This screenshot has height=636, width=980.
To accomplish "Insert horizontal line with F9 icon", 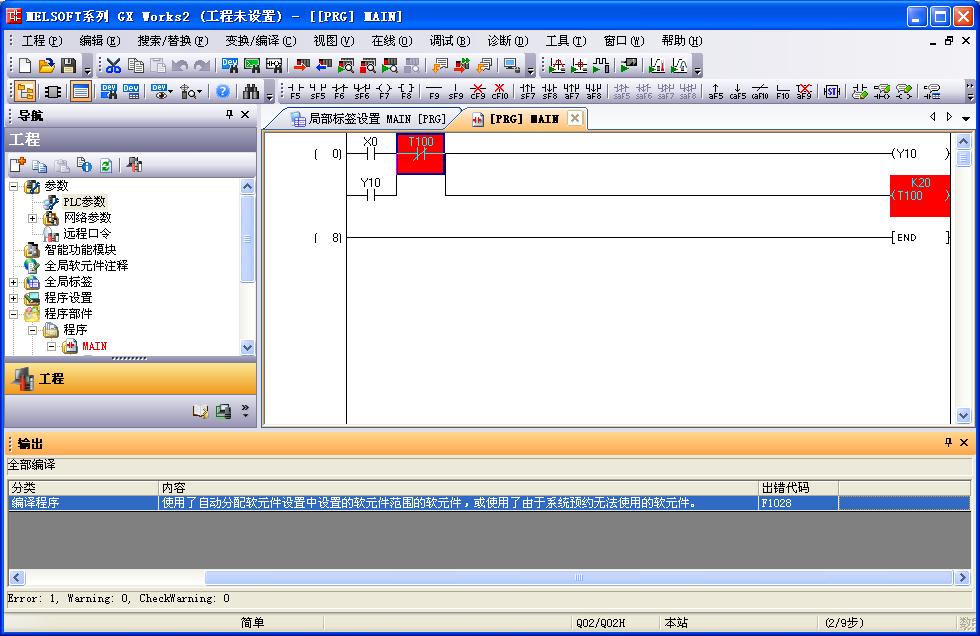I will tap(434, 92).
